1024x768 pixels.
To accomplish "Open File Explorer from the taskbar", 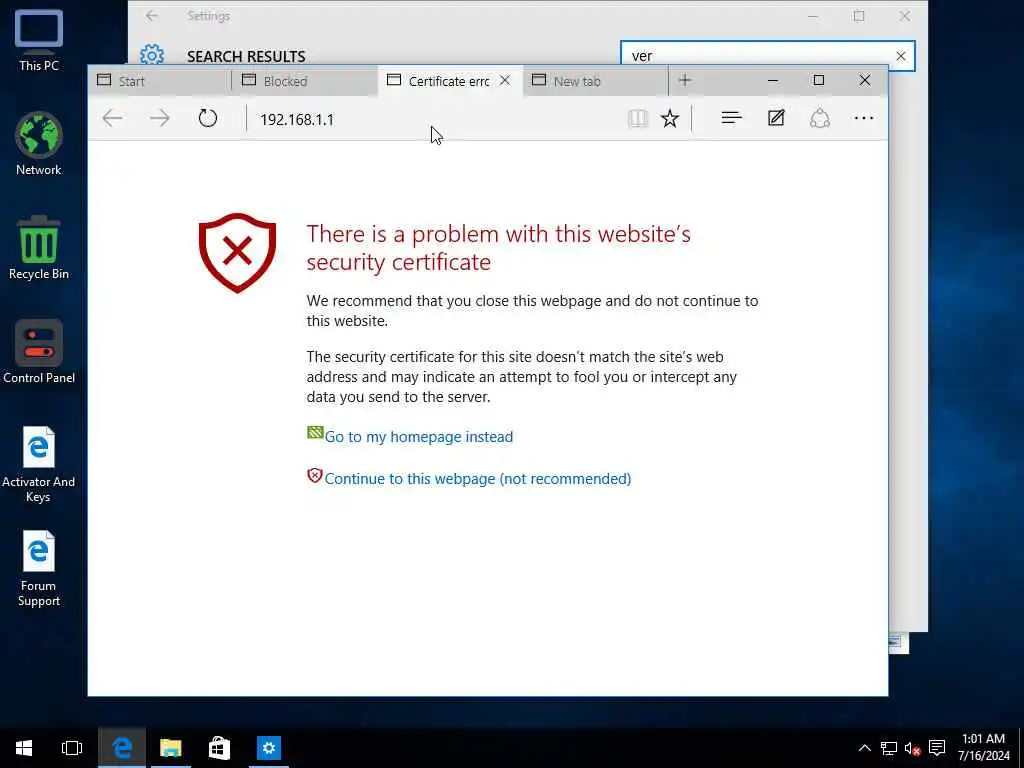I will pos(170,748).
